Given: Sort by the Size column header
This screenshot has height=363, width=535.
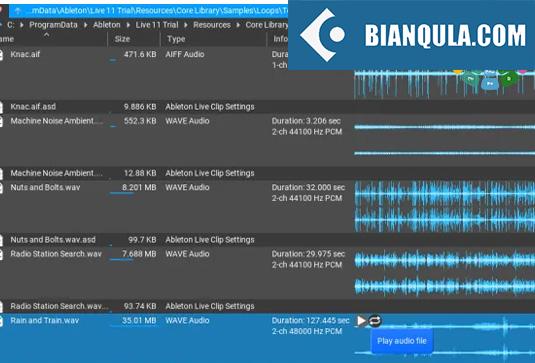Looking at the screenshot, I should point(122,39).
